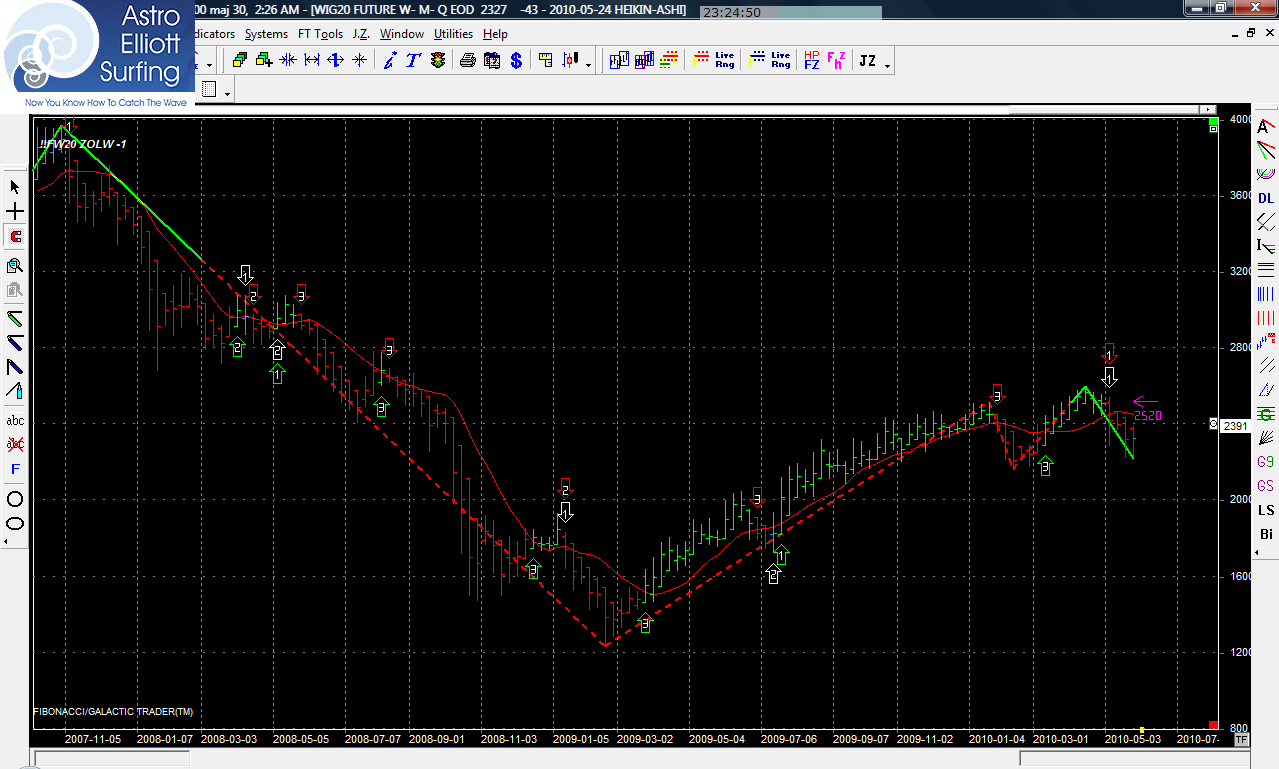Select the DL tool in right toolbar
Image resolution: width=1279 pixels, height=769 pixels.
click(1265, 198)
